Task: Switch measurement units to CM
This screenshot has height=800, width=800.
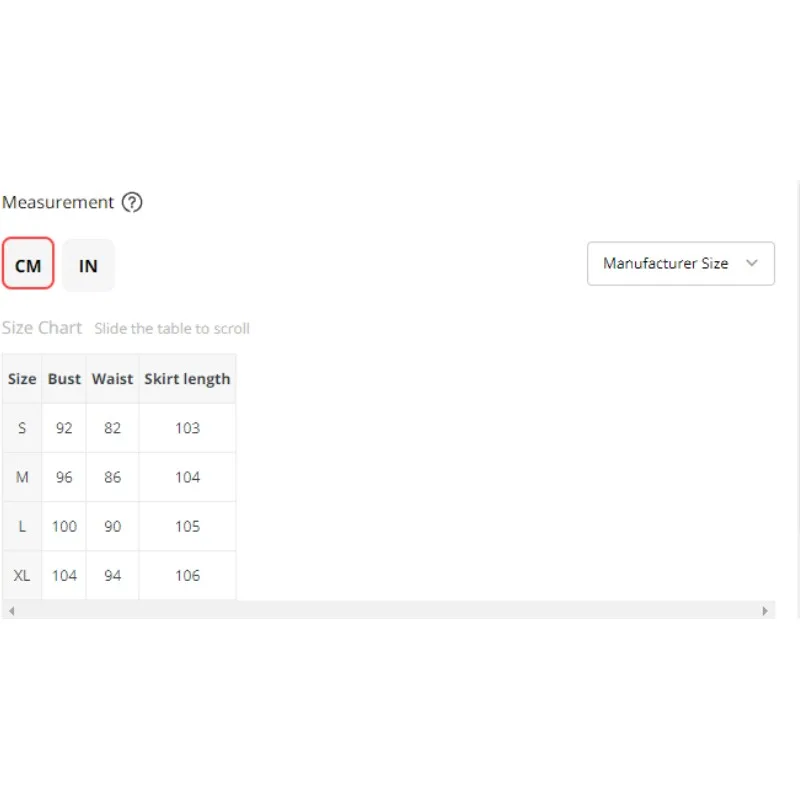Action: 28,265
